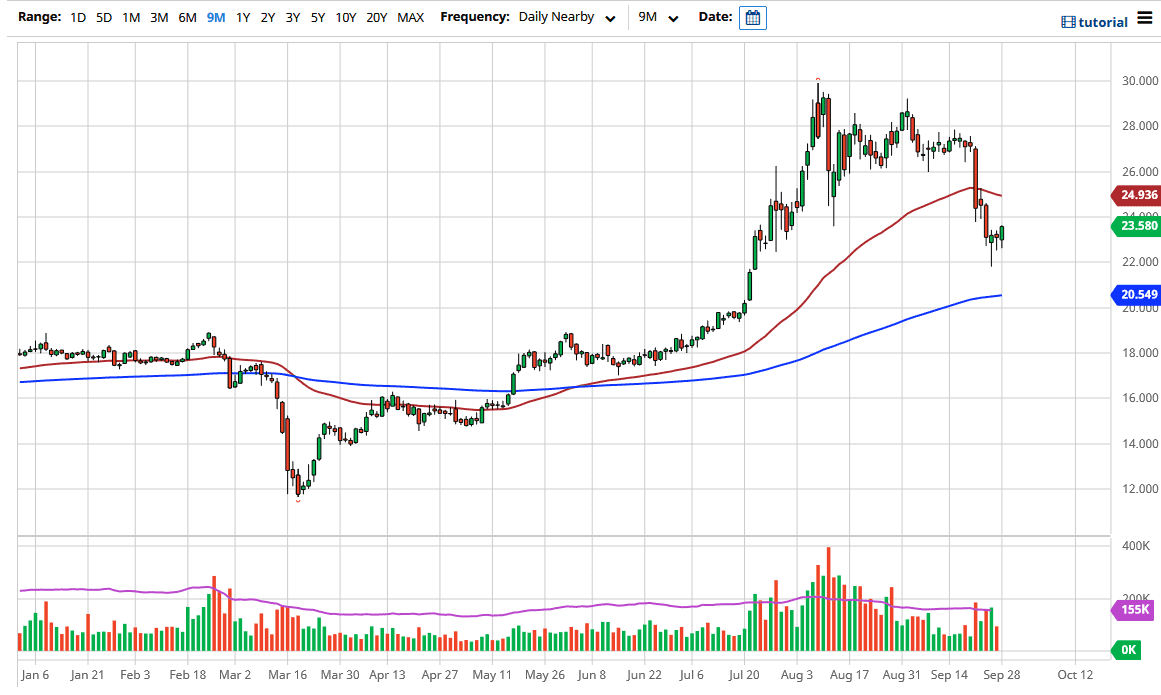
Task: Set range to 6M
Action: point(187,17)
